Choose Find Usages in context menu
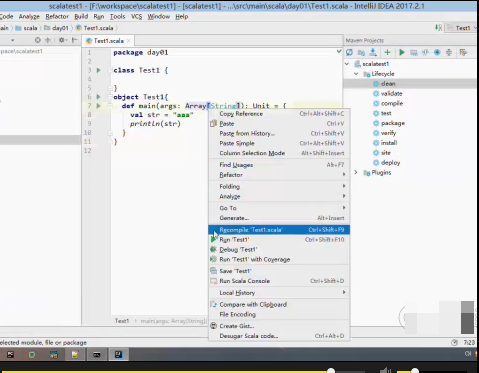This screenshot has height=373, width=479. point(279,165)
